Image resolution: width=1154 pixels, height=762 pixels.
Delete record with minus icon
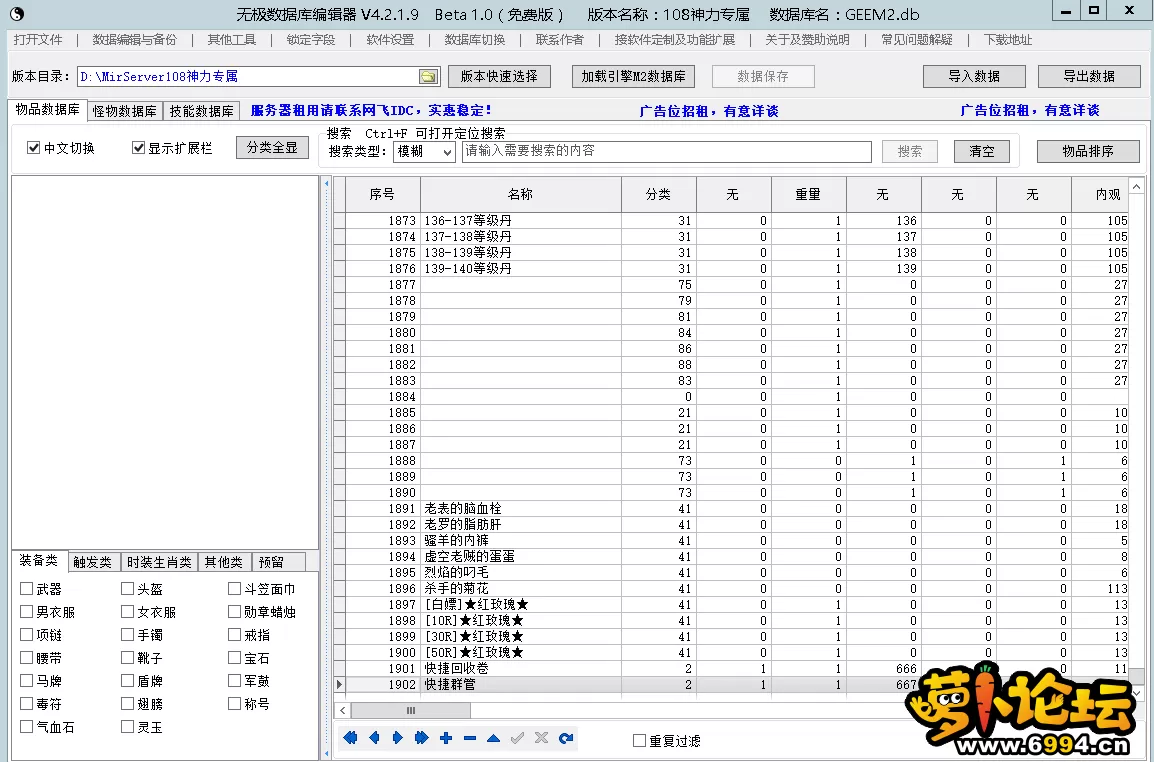tap(470, 738)
